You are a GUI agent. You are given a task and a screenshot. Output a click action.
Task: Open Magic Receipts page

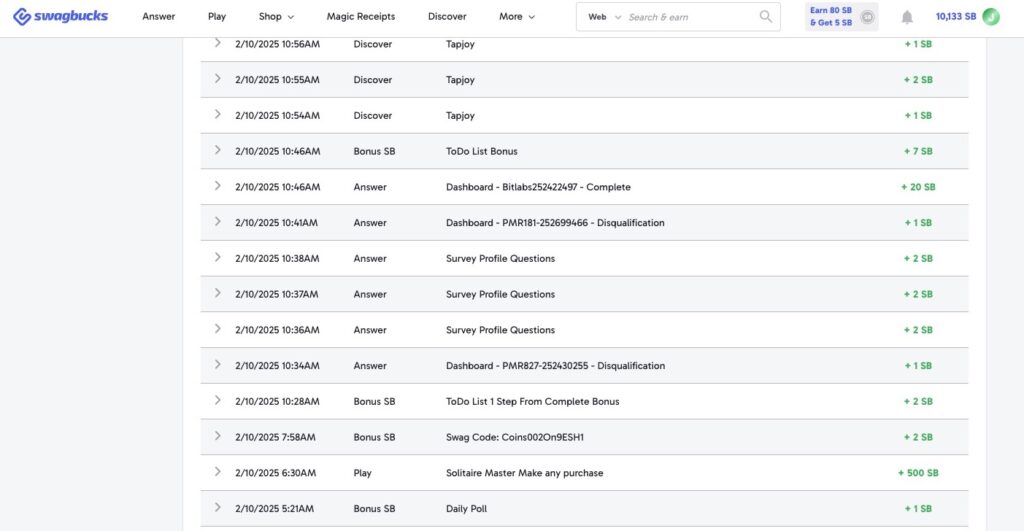360,17
